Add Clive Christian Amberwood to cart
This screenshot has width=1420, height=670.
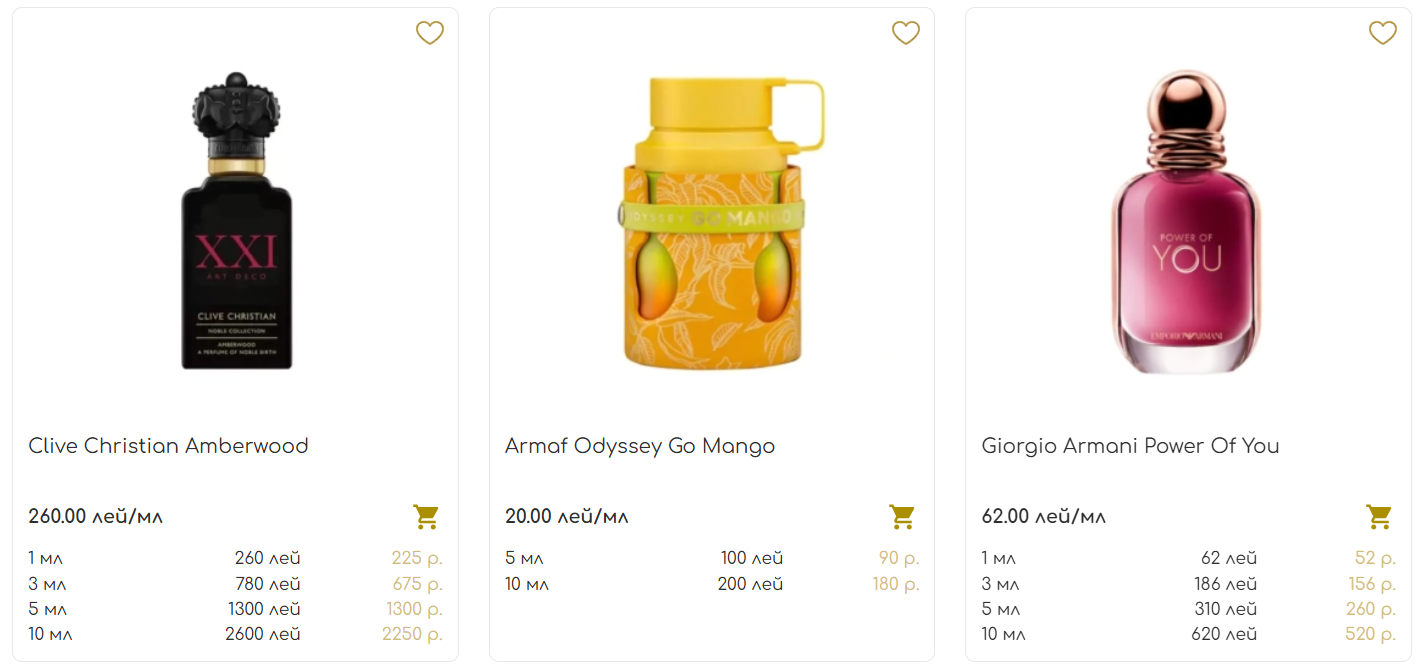tap(427, 517)
